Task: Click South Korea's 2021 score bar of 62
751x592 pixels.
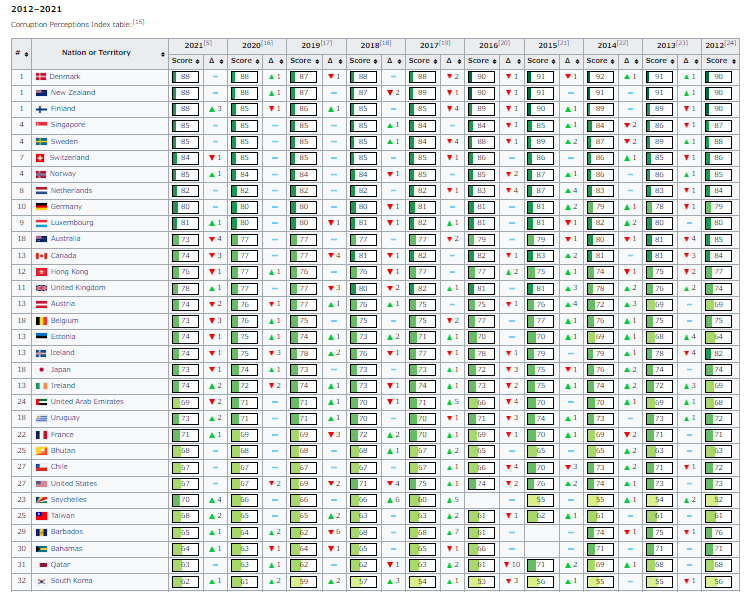Action: 185,581
